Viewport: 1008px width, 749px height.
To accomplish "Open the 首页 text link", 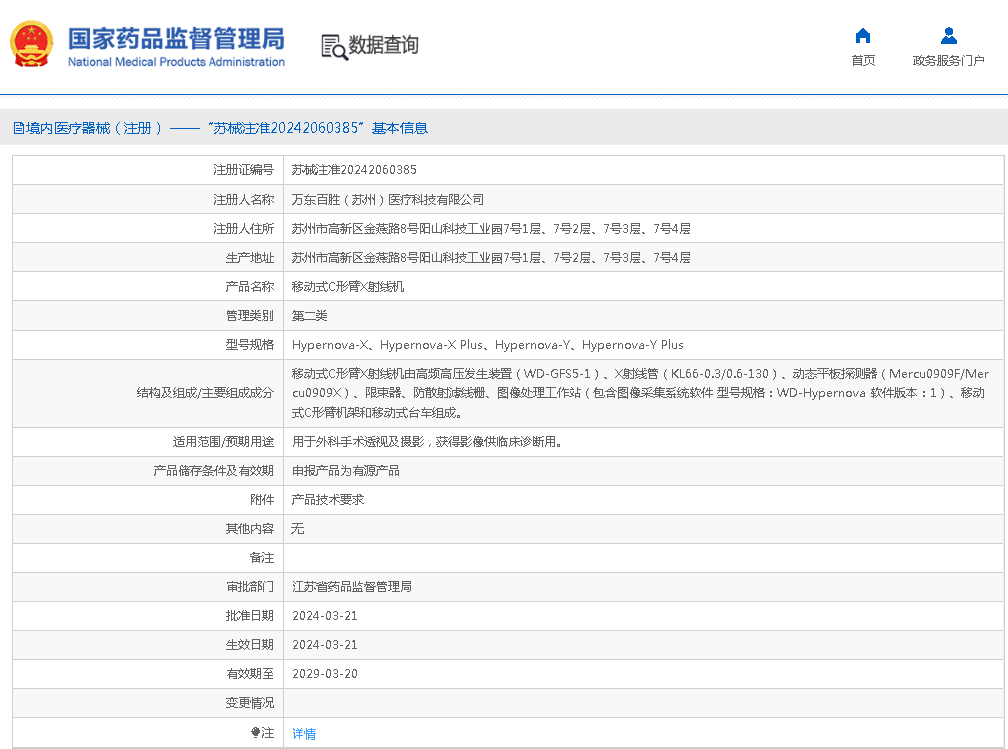I will [x=863, y=61].
